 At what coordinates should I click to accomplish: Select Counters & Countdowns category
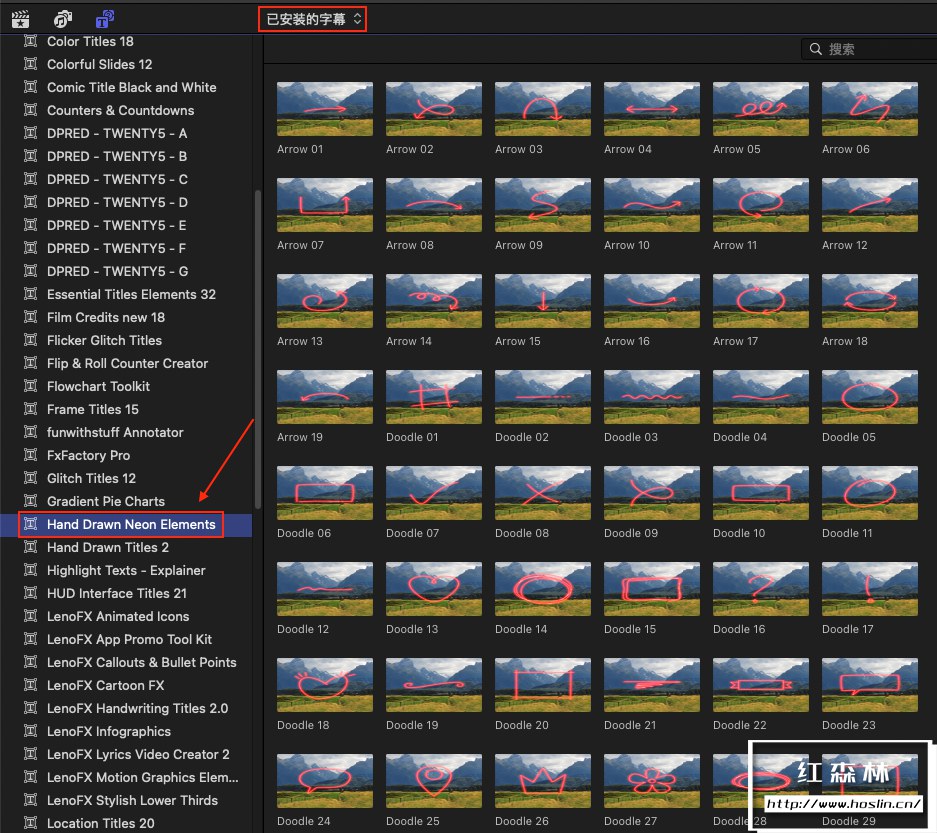tap(120, 110)
